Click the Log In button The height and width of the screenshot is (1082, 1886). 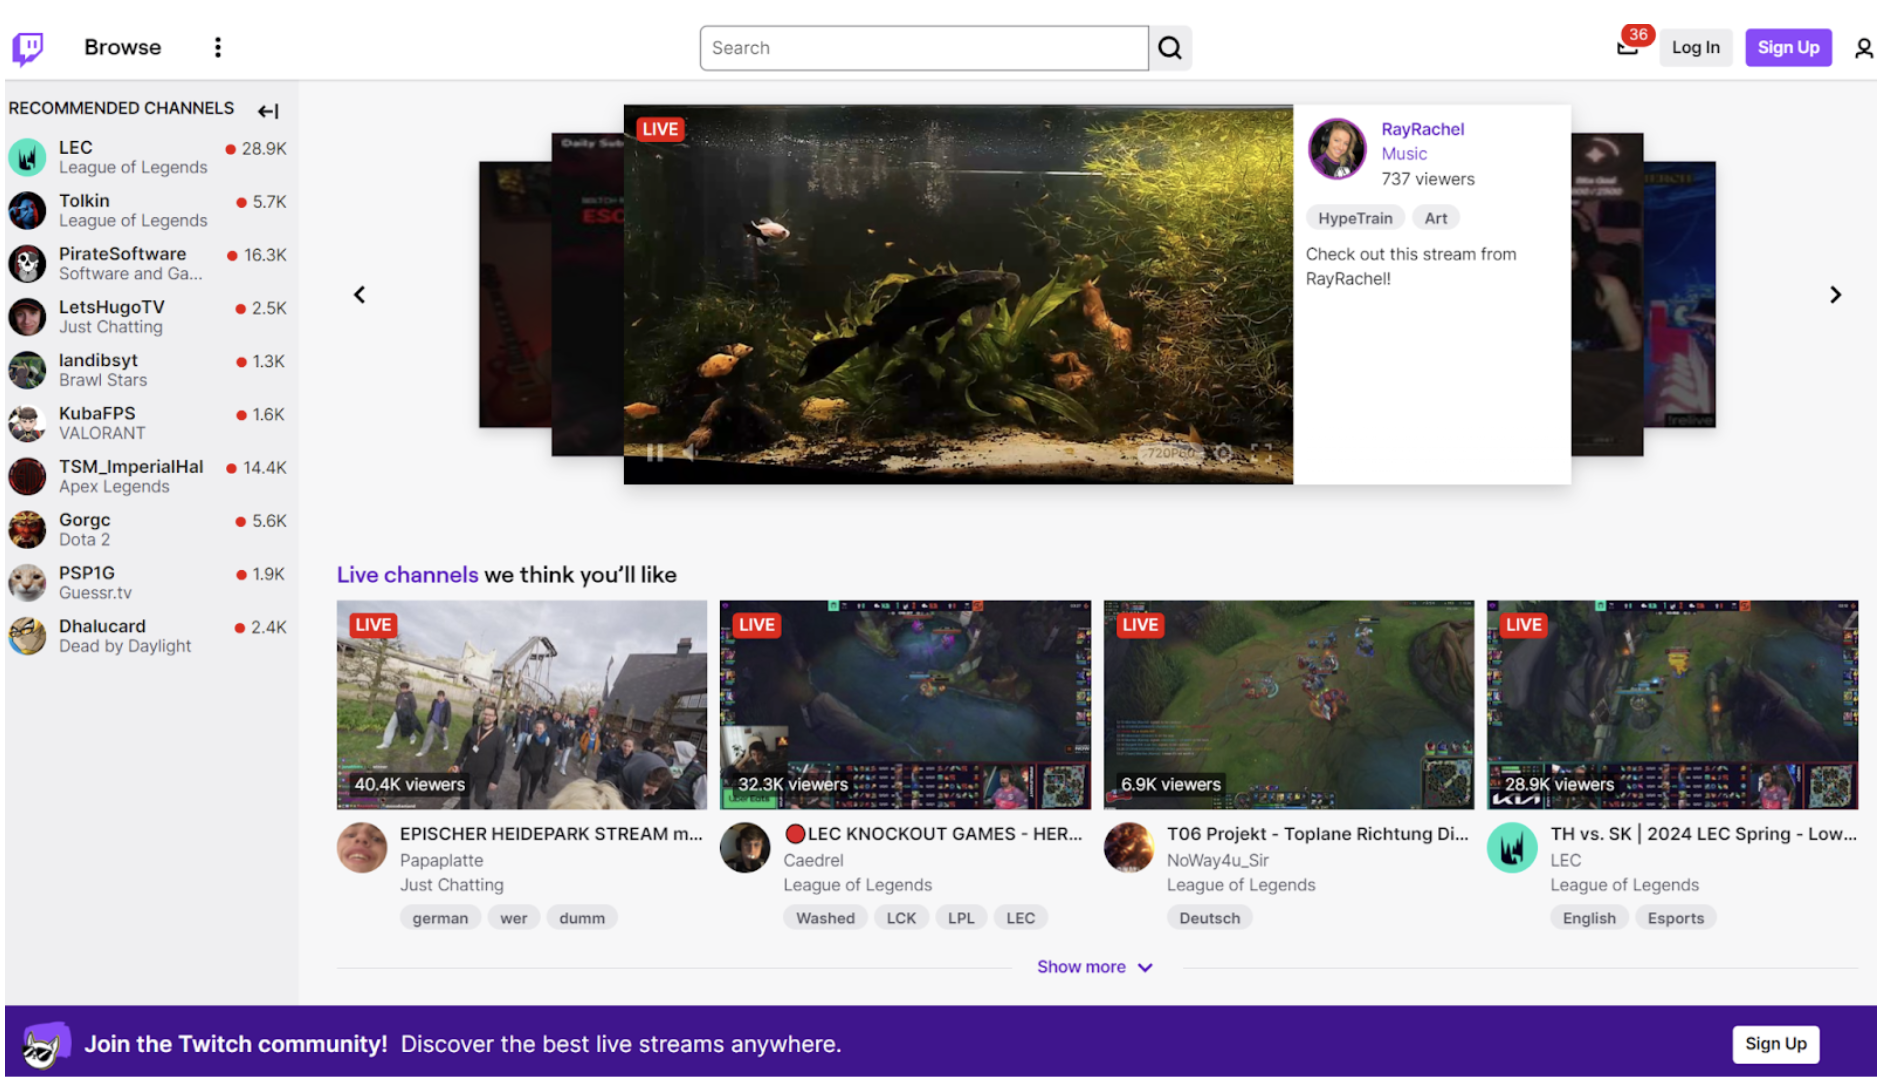pos(1695,47)
